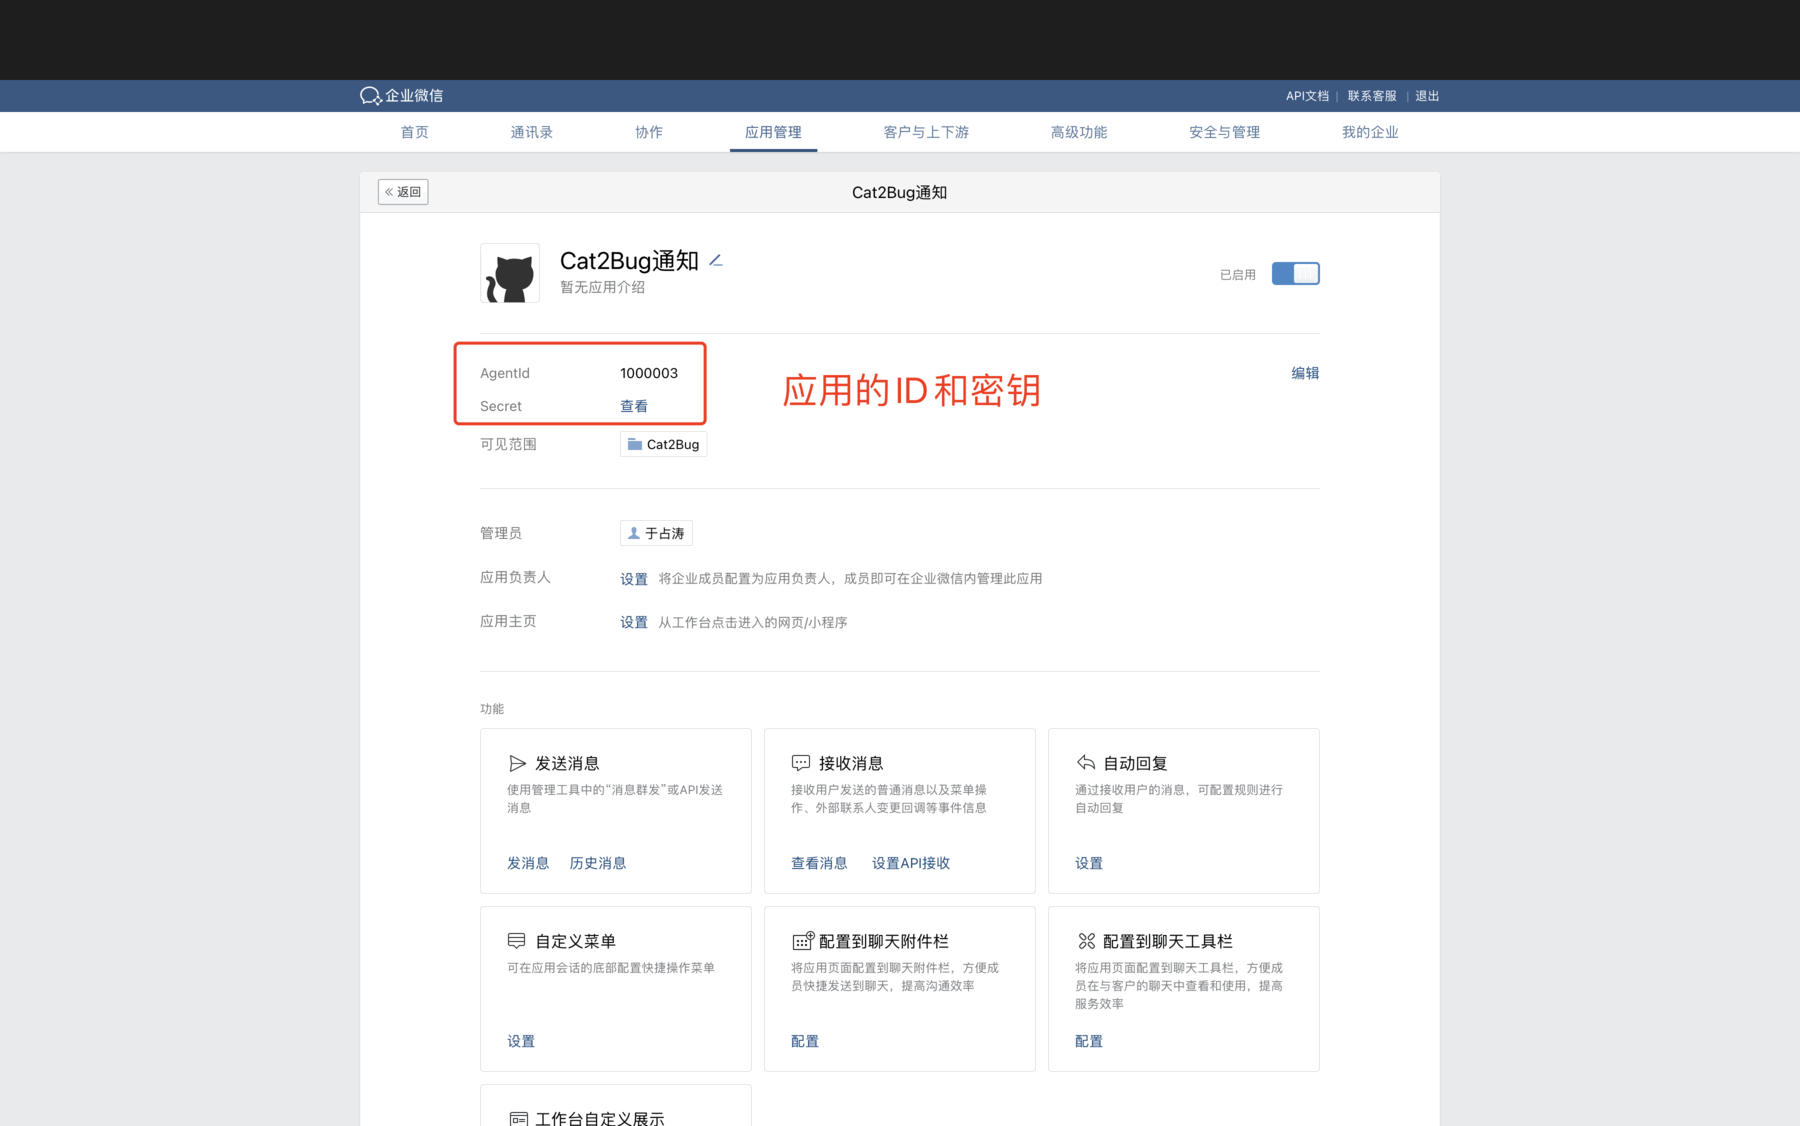This screenshot has width=1800, height=1126.
Task: Click the 发送消息 card title
Action: click(x=567, y=763)
